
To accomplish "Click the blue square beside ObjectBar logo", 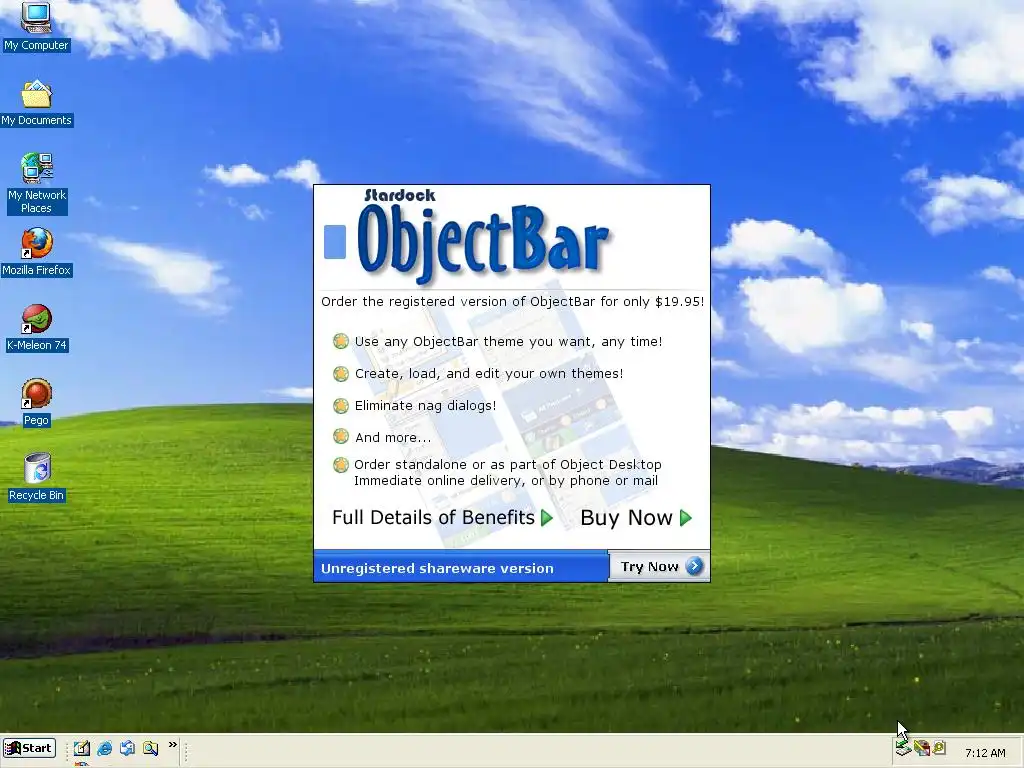I will [x=335, y=242].
